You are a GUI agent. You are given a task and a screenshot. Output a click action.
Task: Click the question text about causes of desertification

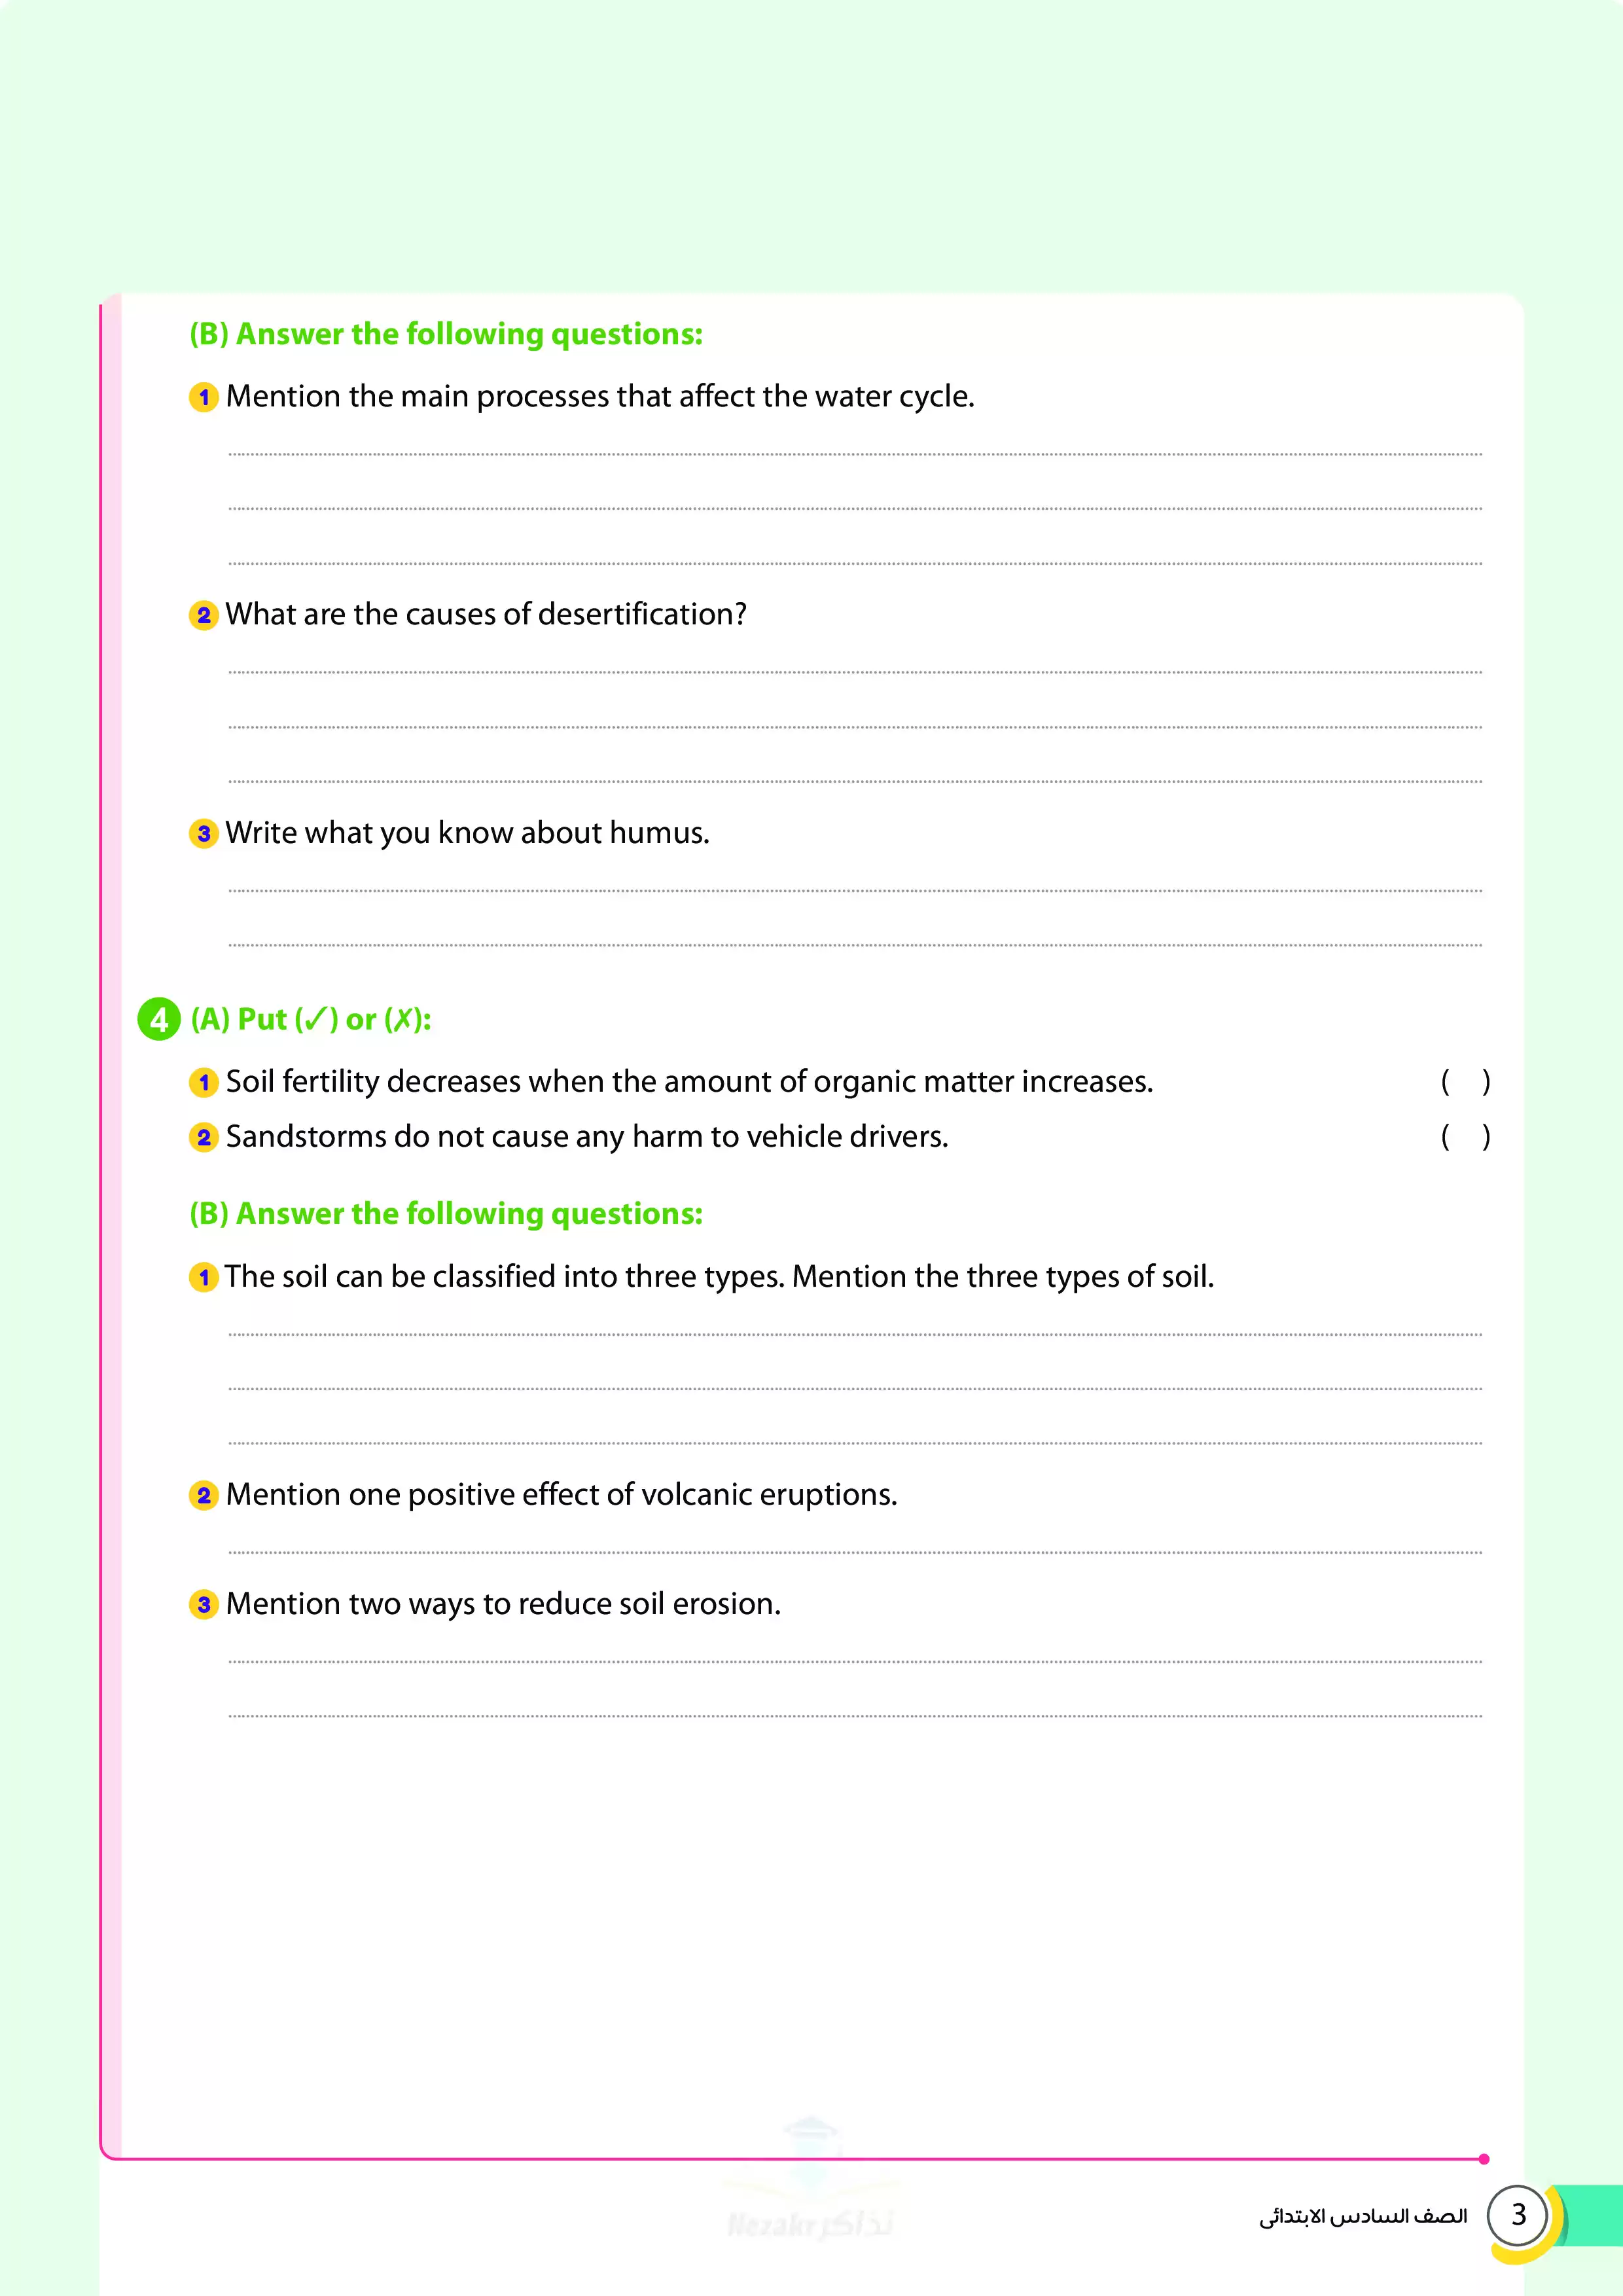486,614
